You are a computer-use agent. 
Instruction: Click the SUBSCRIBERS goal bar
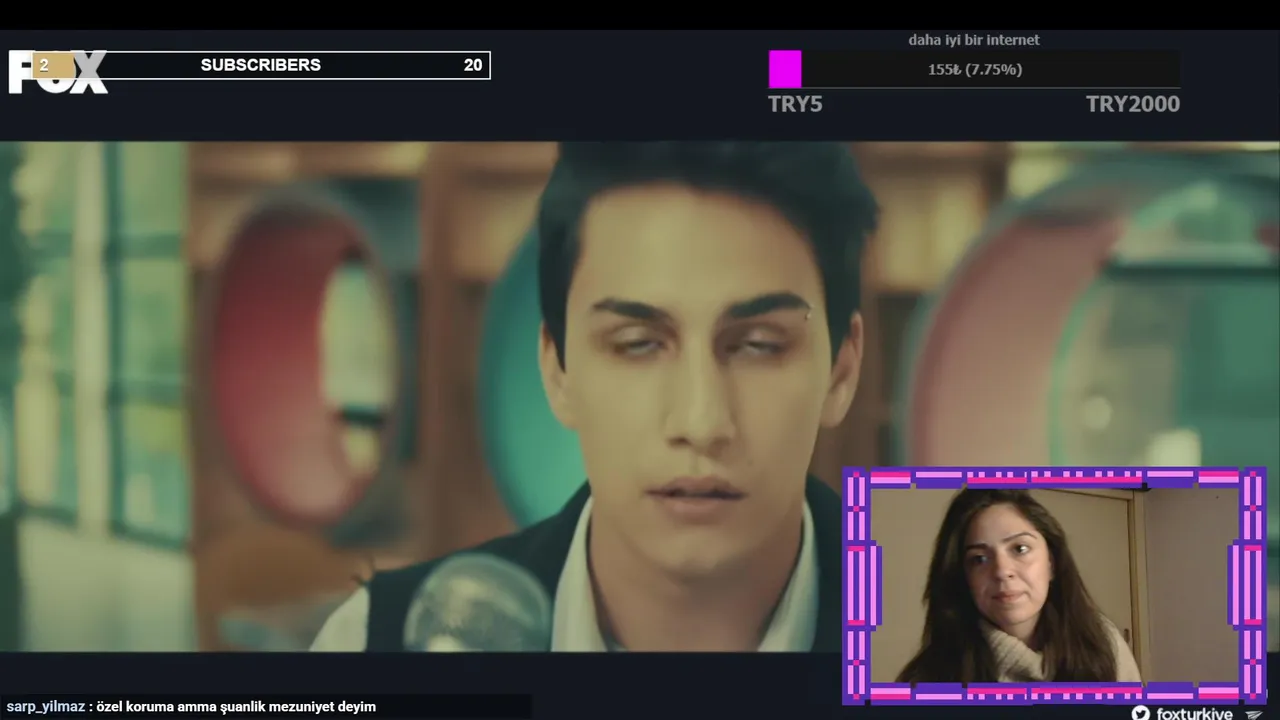click(262, 65)
